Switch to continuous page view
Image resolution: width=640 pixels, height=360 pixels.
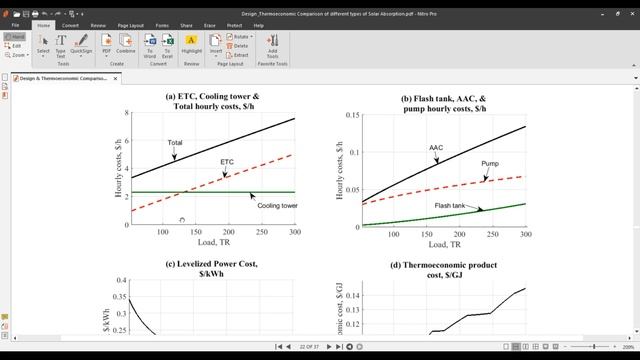click(516, 347)
